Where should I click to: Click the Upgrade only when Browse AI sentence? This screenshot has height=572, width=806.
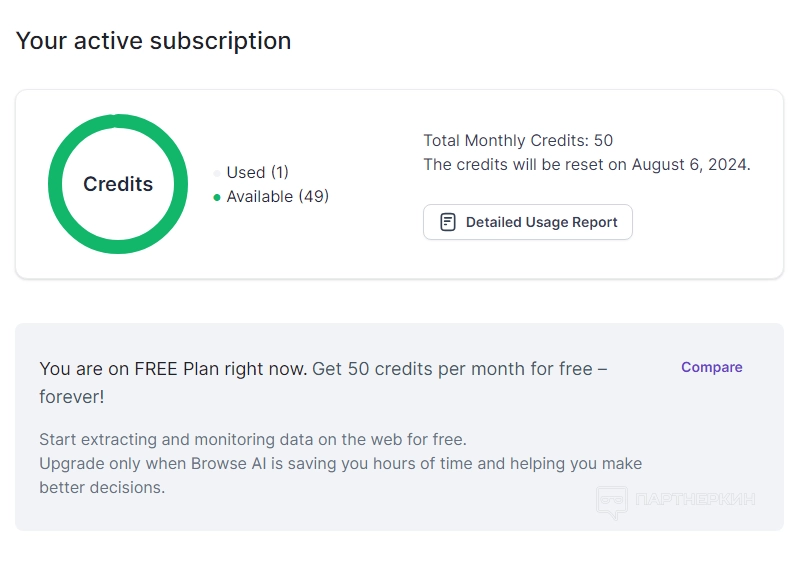(340, 464)
